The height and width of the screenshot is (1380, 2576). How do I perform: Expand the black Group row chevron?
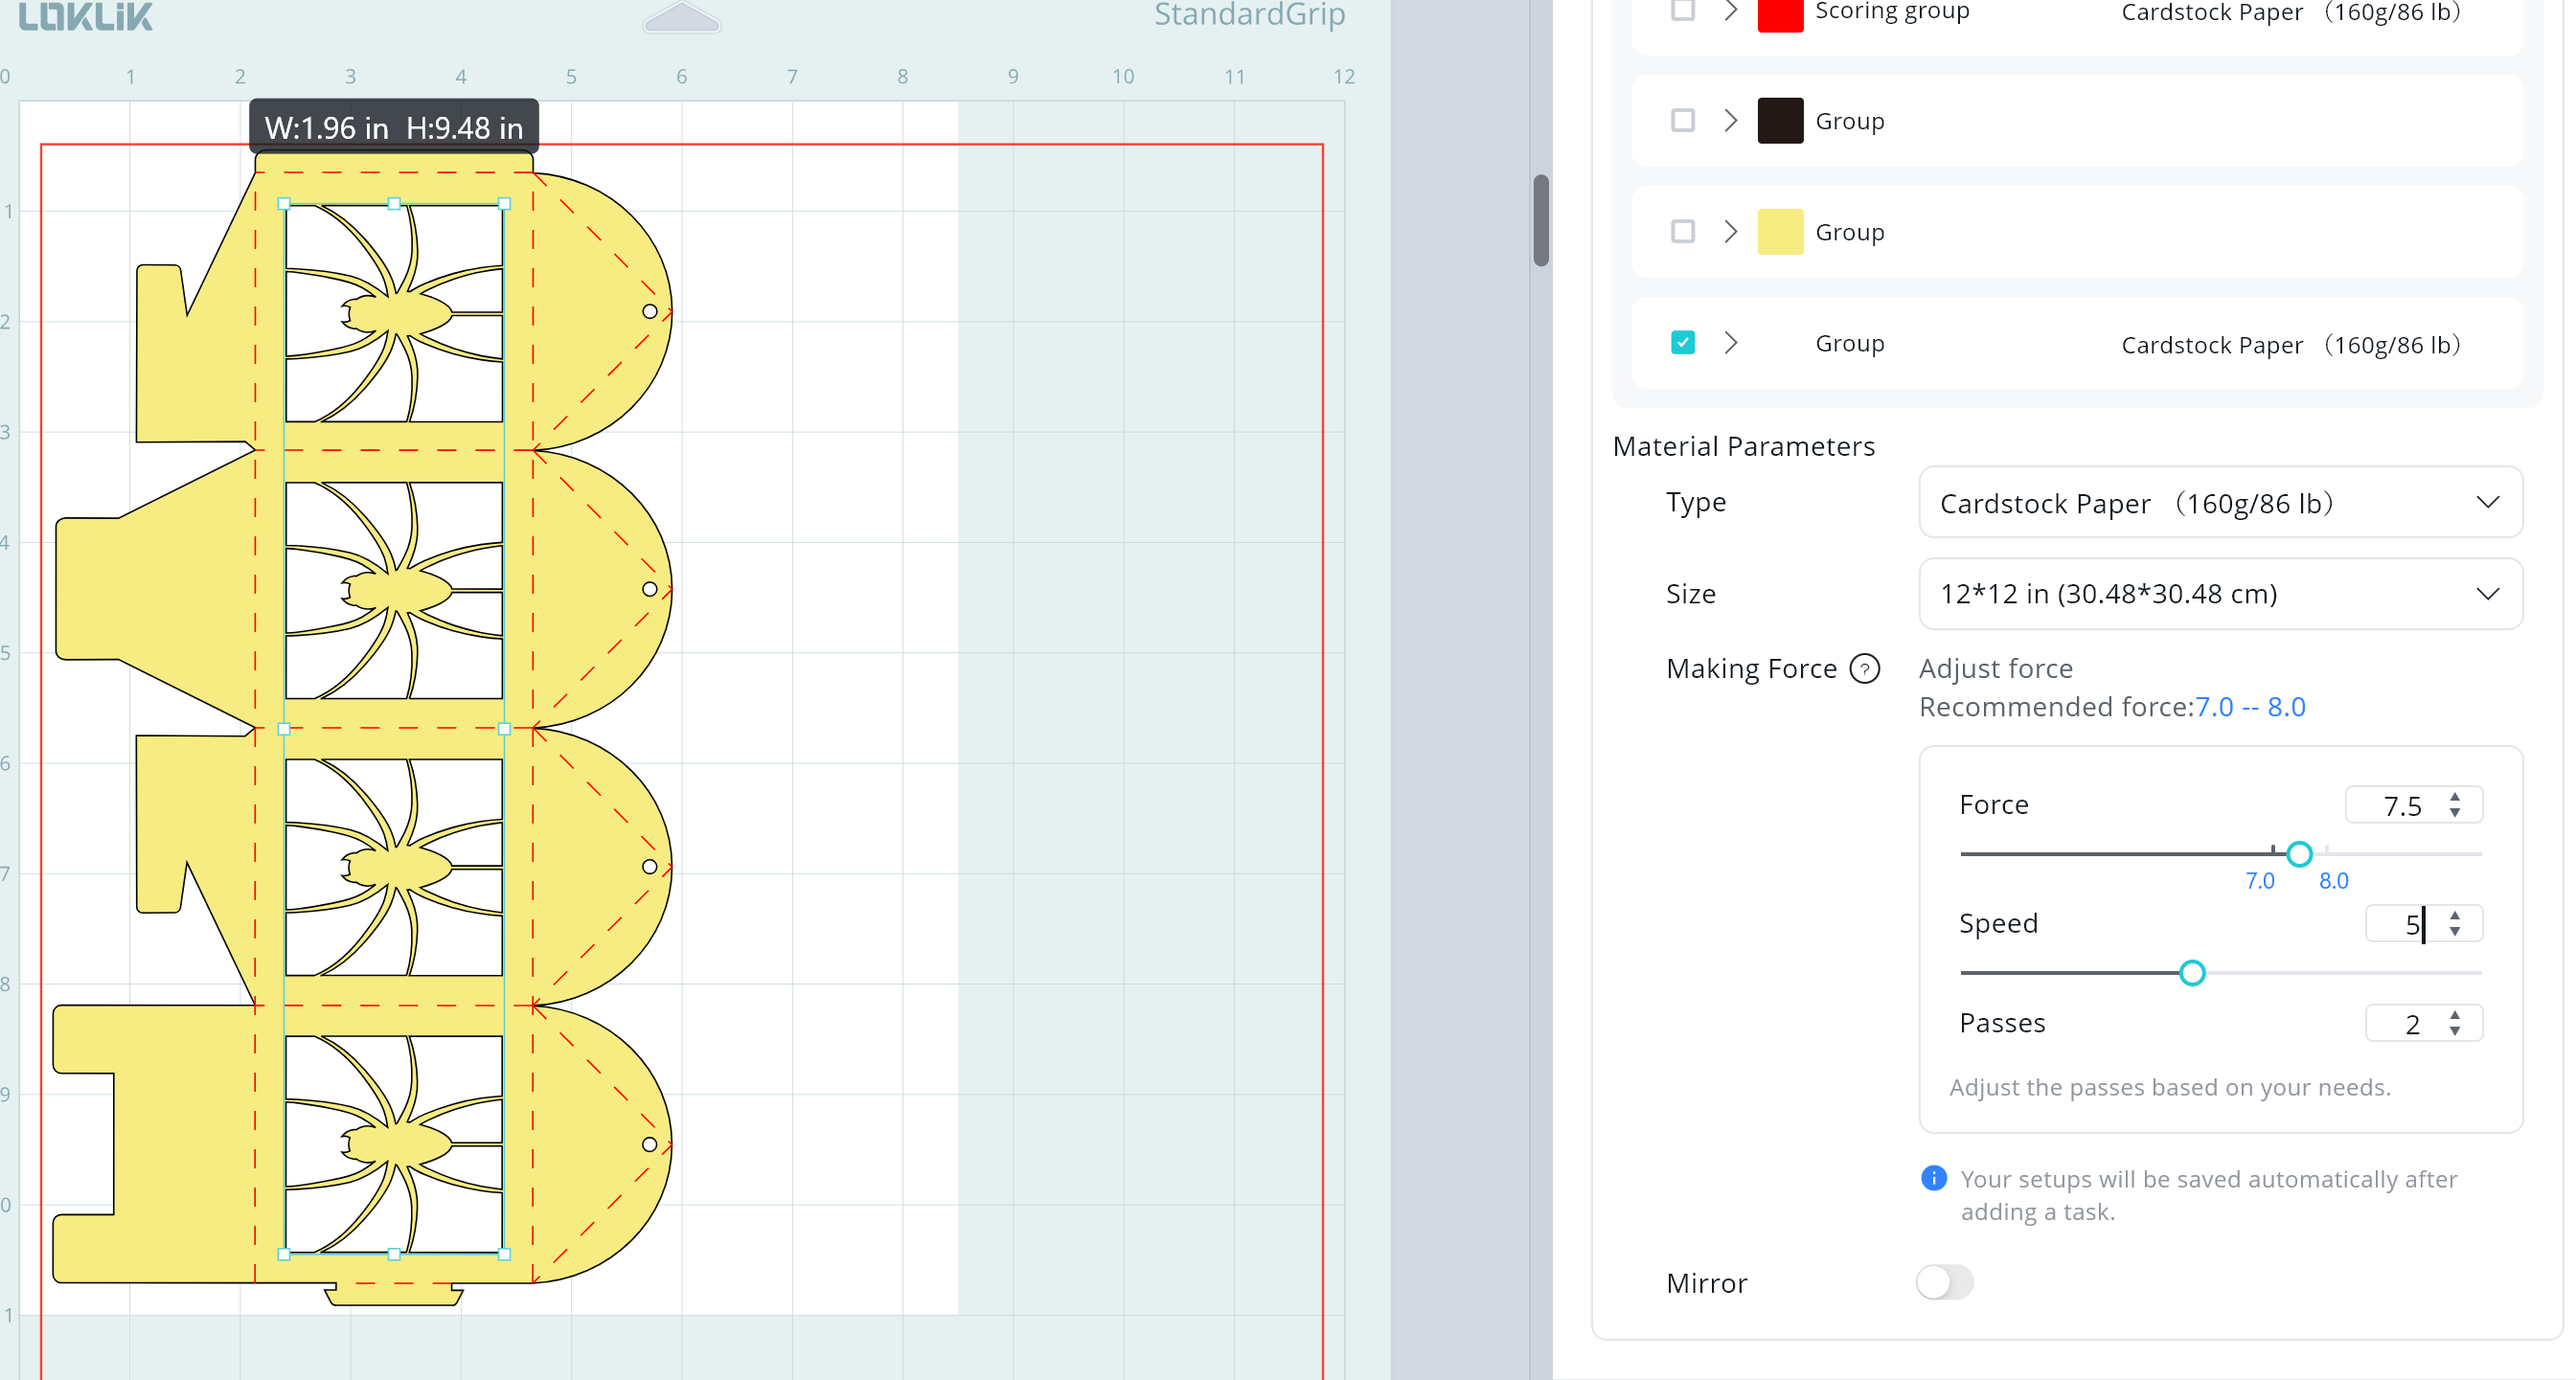tap(1731, 121)
